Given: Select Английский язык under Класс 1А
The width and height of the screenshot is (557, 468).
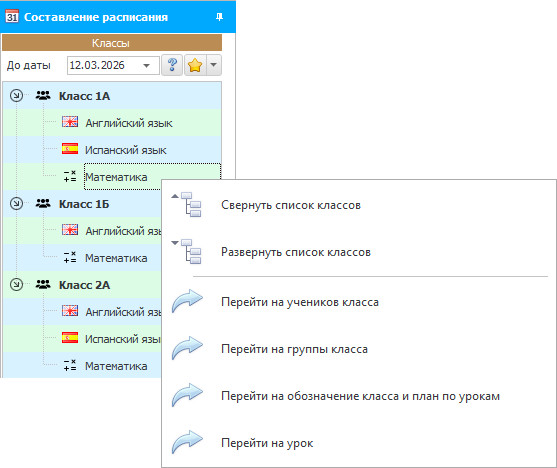Looking at the screenshot, I should [x=129, y=123].
